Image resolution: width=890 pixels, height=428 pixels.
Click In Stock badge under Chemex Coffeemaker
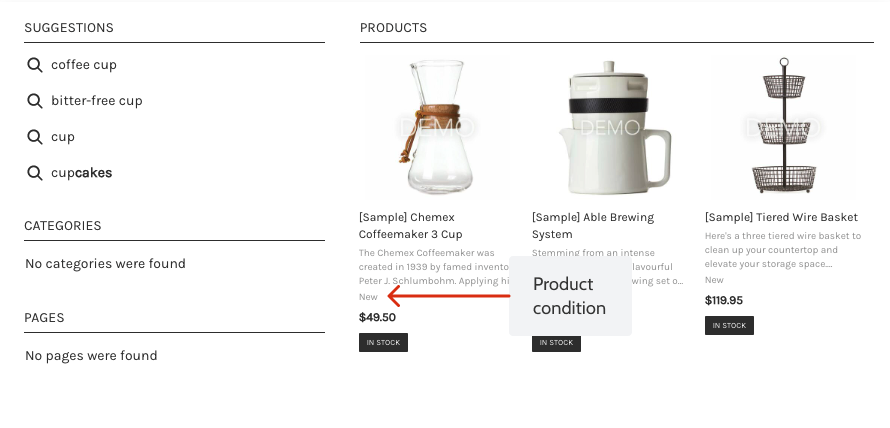(x=383, y=342)
